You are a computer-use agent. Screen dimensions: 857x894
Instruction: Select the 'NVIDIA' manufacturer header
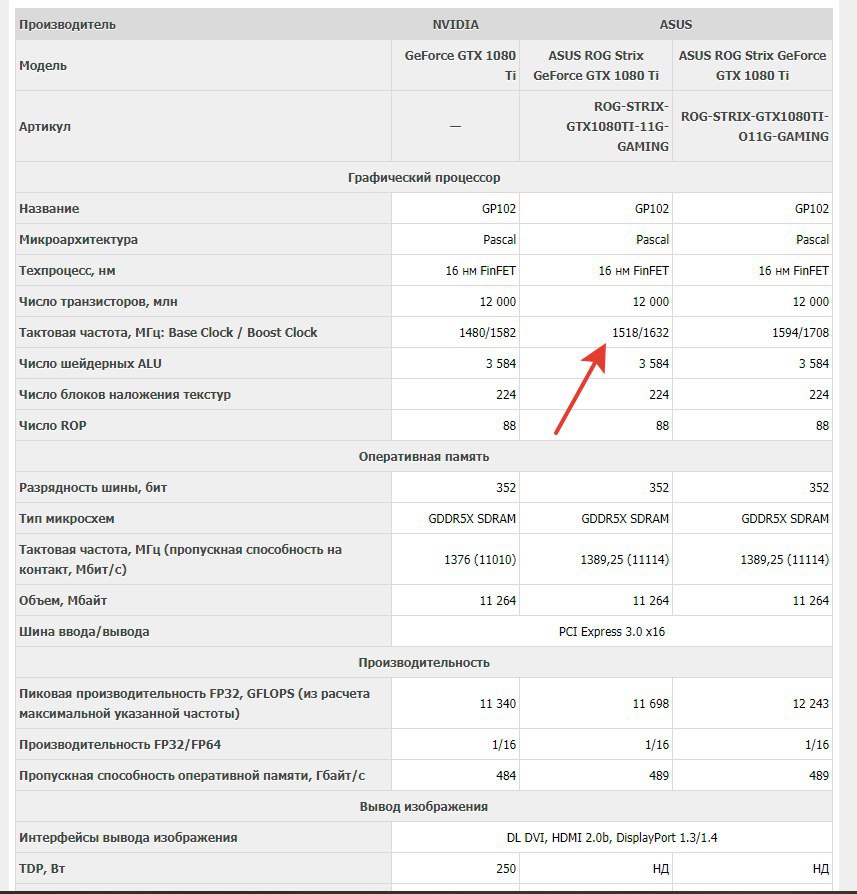coord(455,25)
